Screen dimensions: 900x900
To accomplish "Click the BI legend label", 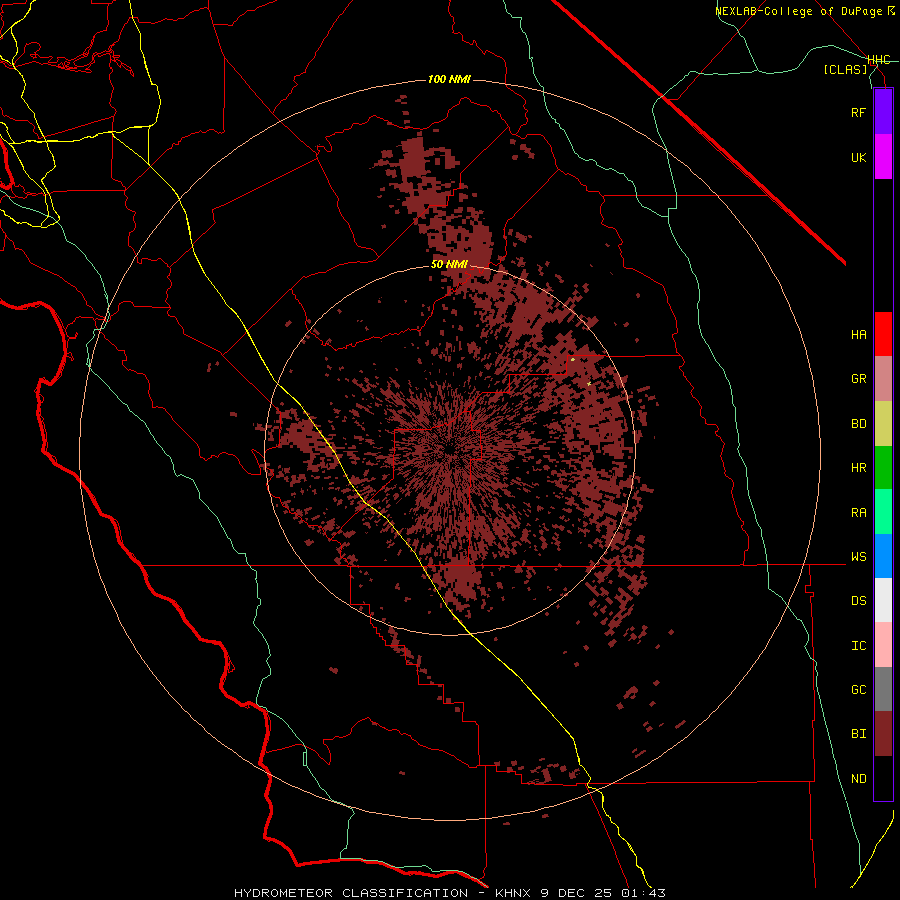I will [x=858, y=734].
